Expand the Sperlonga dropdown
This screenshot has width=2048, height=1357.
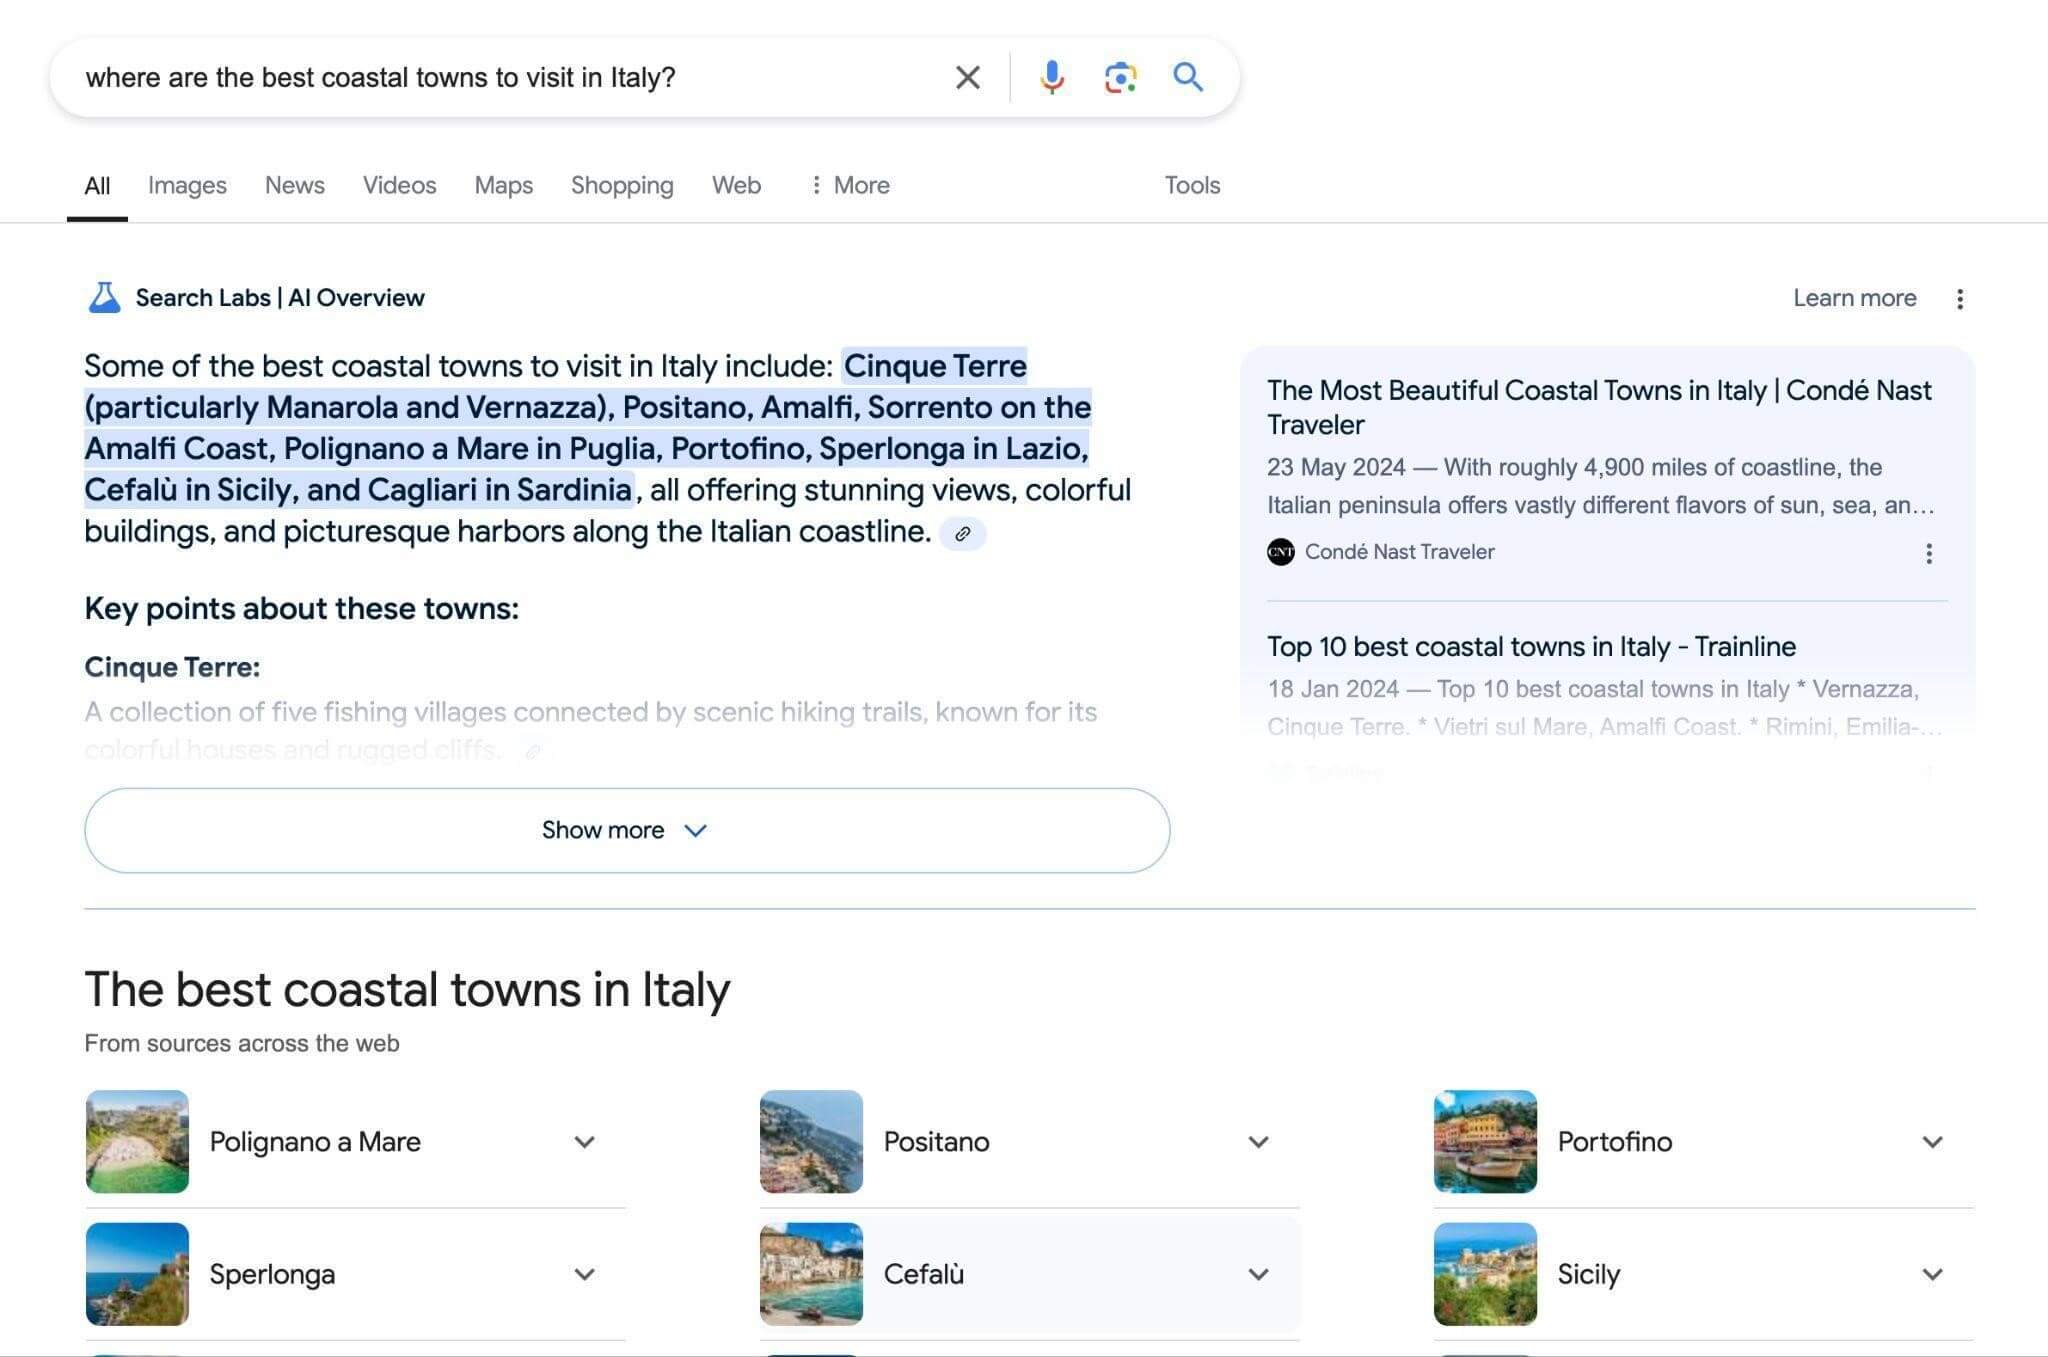click(583, 1273)
